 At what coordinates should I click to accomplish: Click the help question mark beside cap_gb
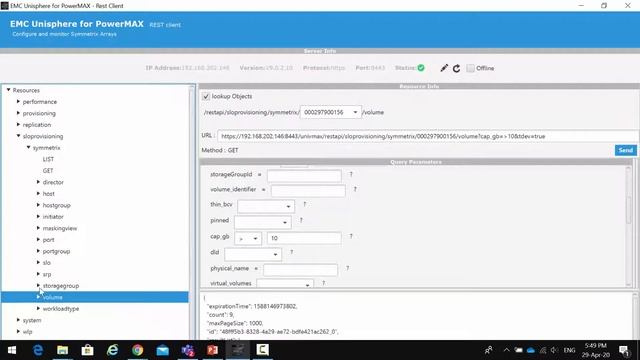351,236
